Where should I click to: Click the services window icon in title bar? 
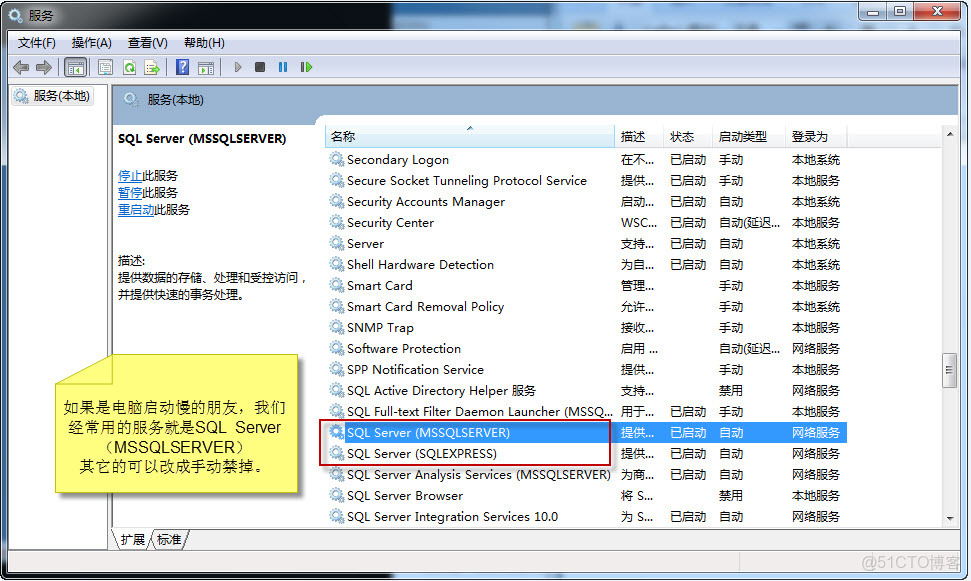(x=16, y=15)
